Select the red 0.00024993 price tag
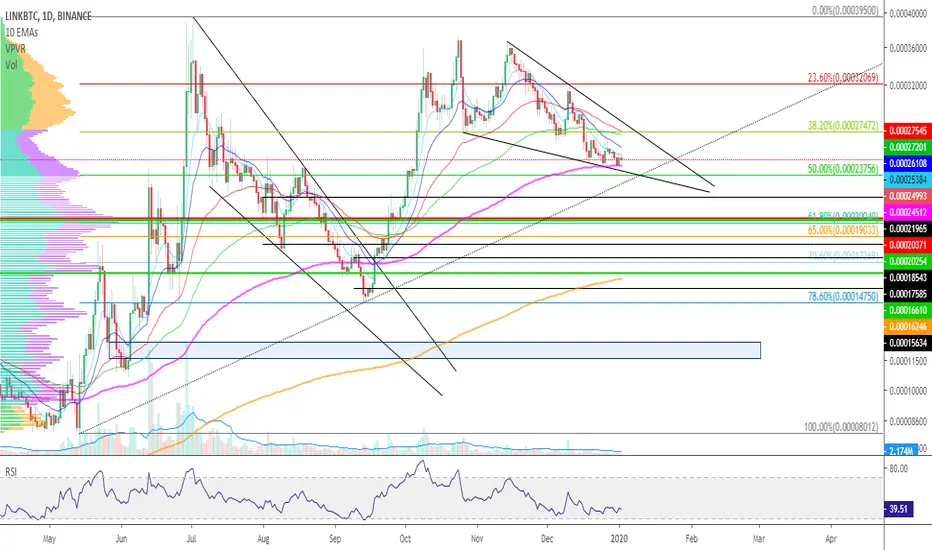 [908, 196]
